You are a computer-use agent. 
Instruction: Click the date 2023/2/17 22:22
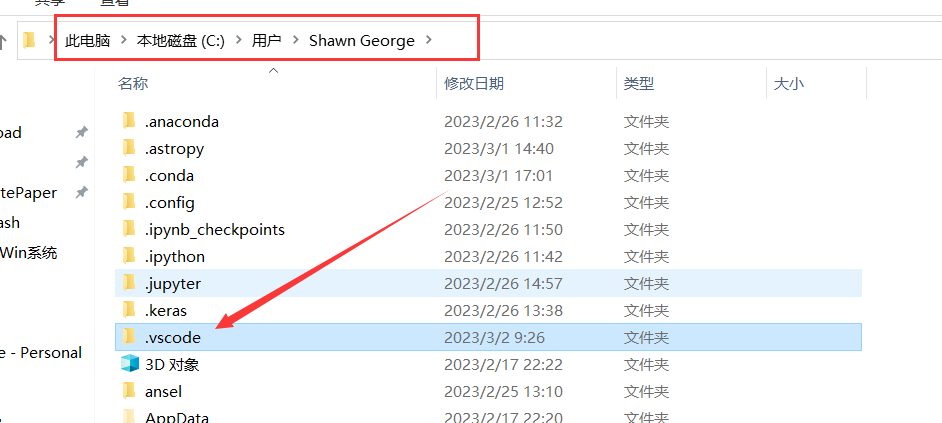(x=503, y=365)
